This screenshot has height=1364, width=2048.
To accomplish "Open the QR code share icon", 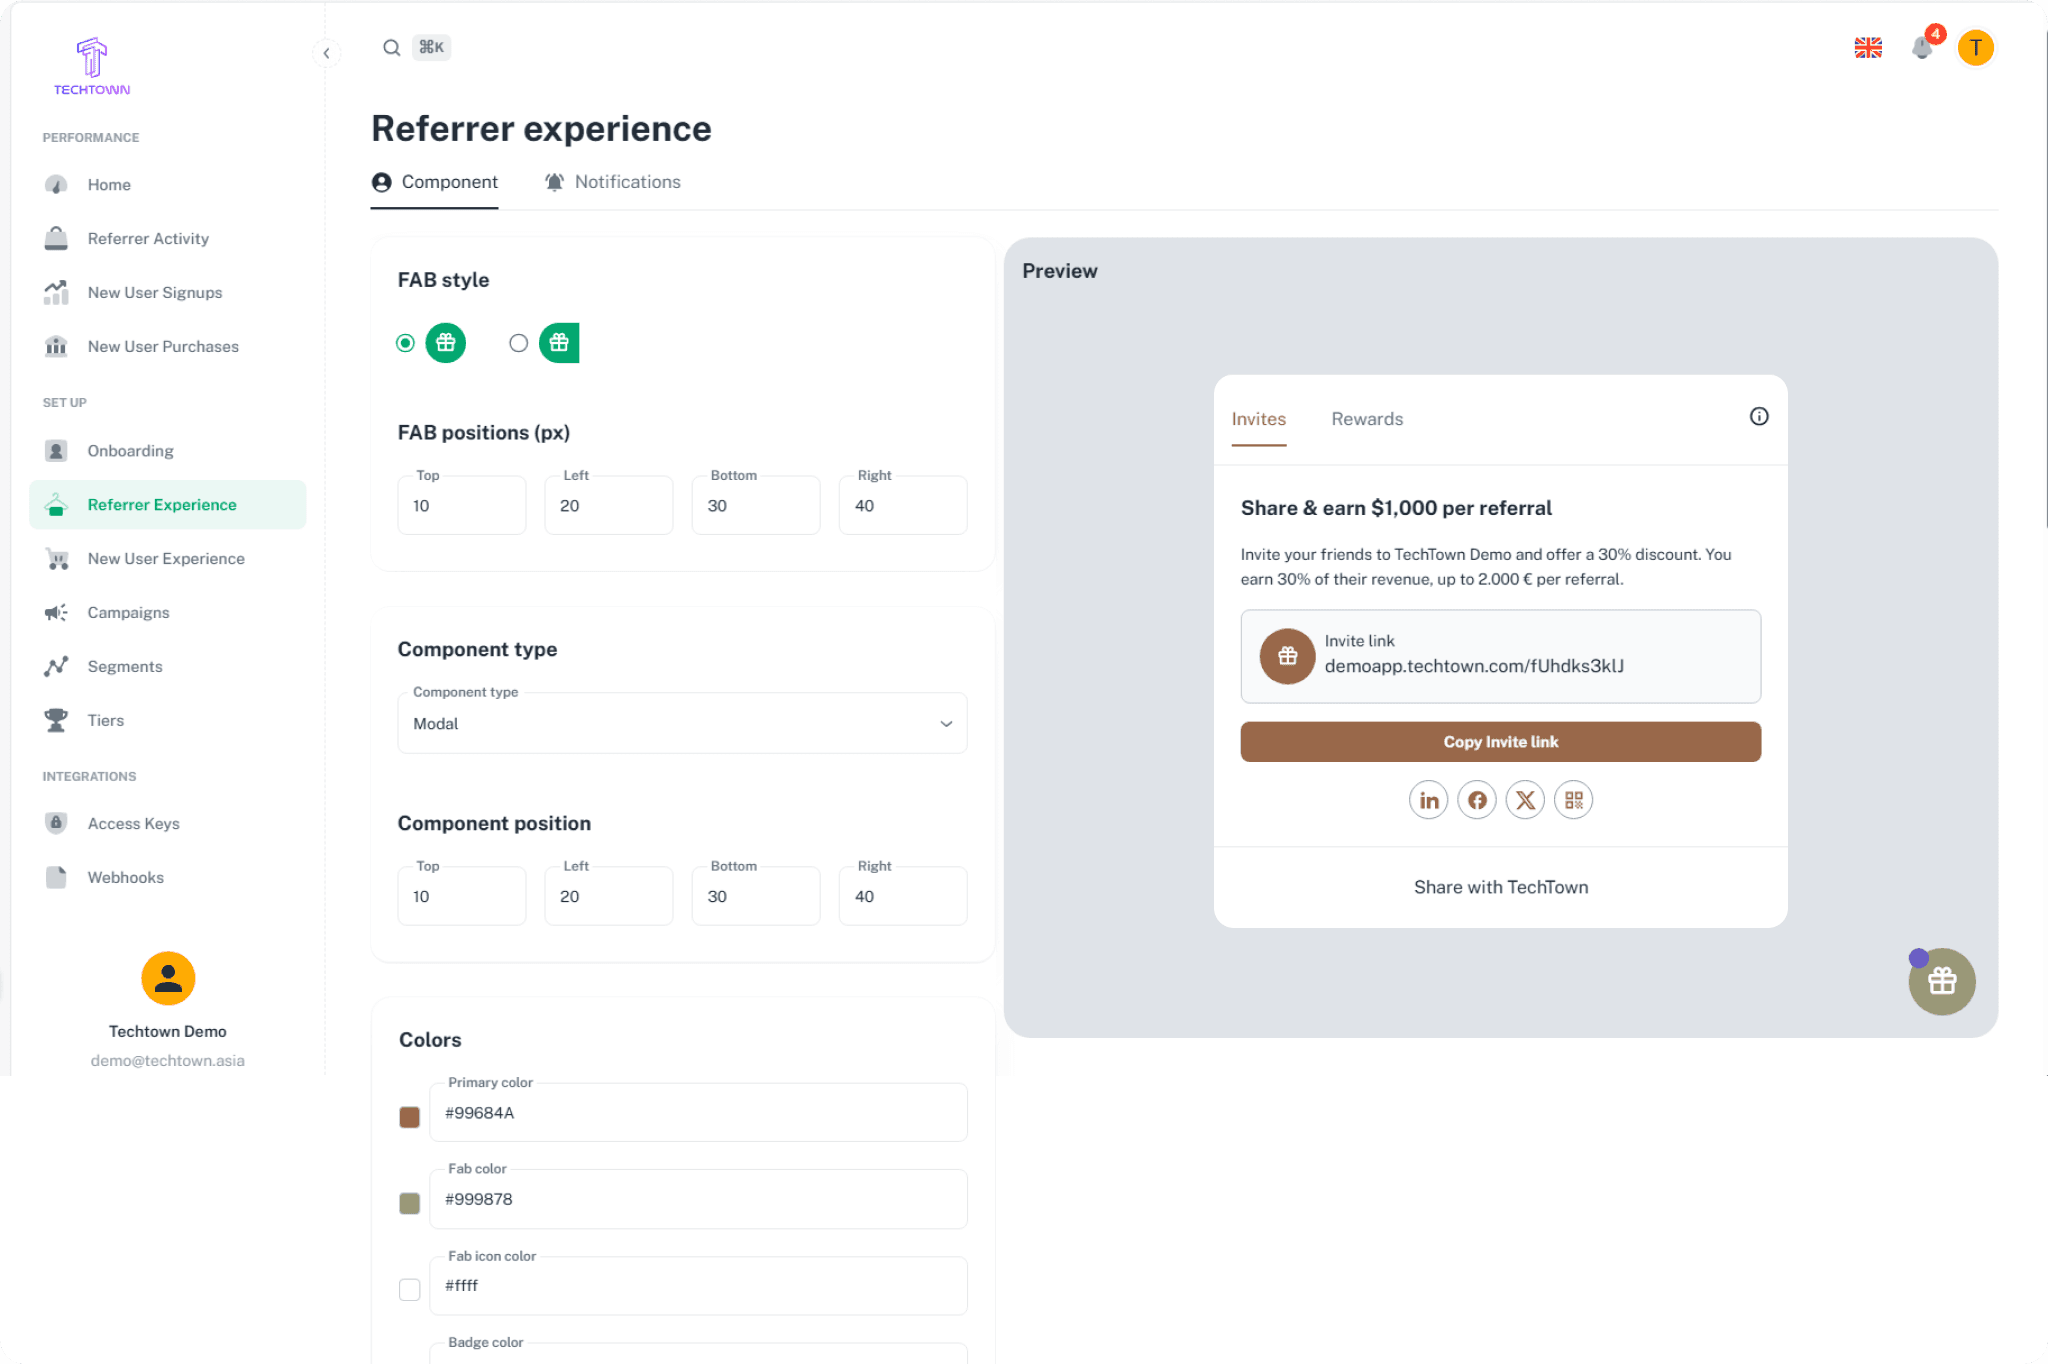I will point(1574,800).
